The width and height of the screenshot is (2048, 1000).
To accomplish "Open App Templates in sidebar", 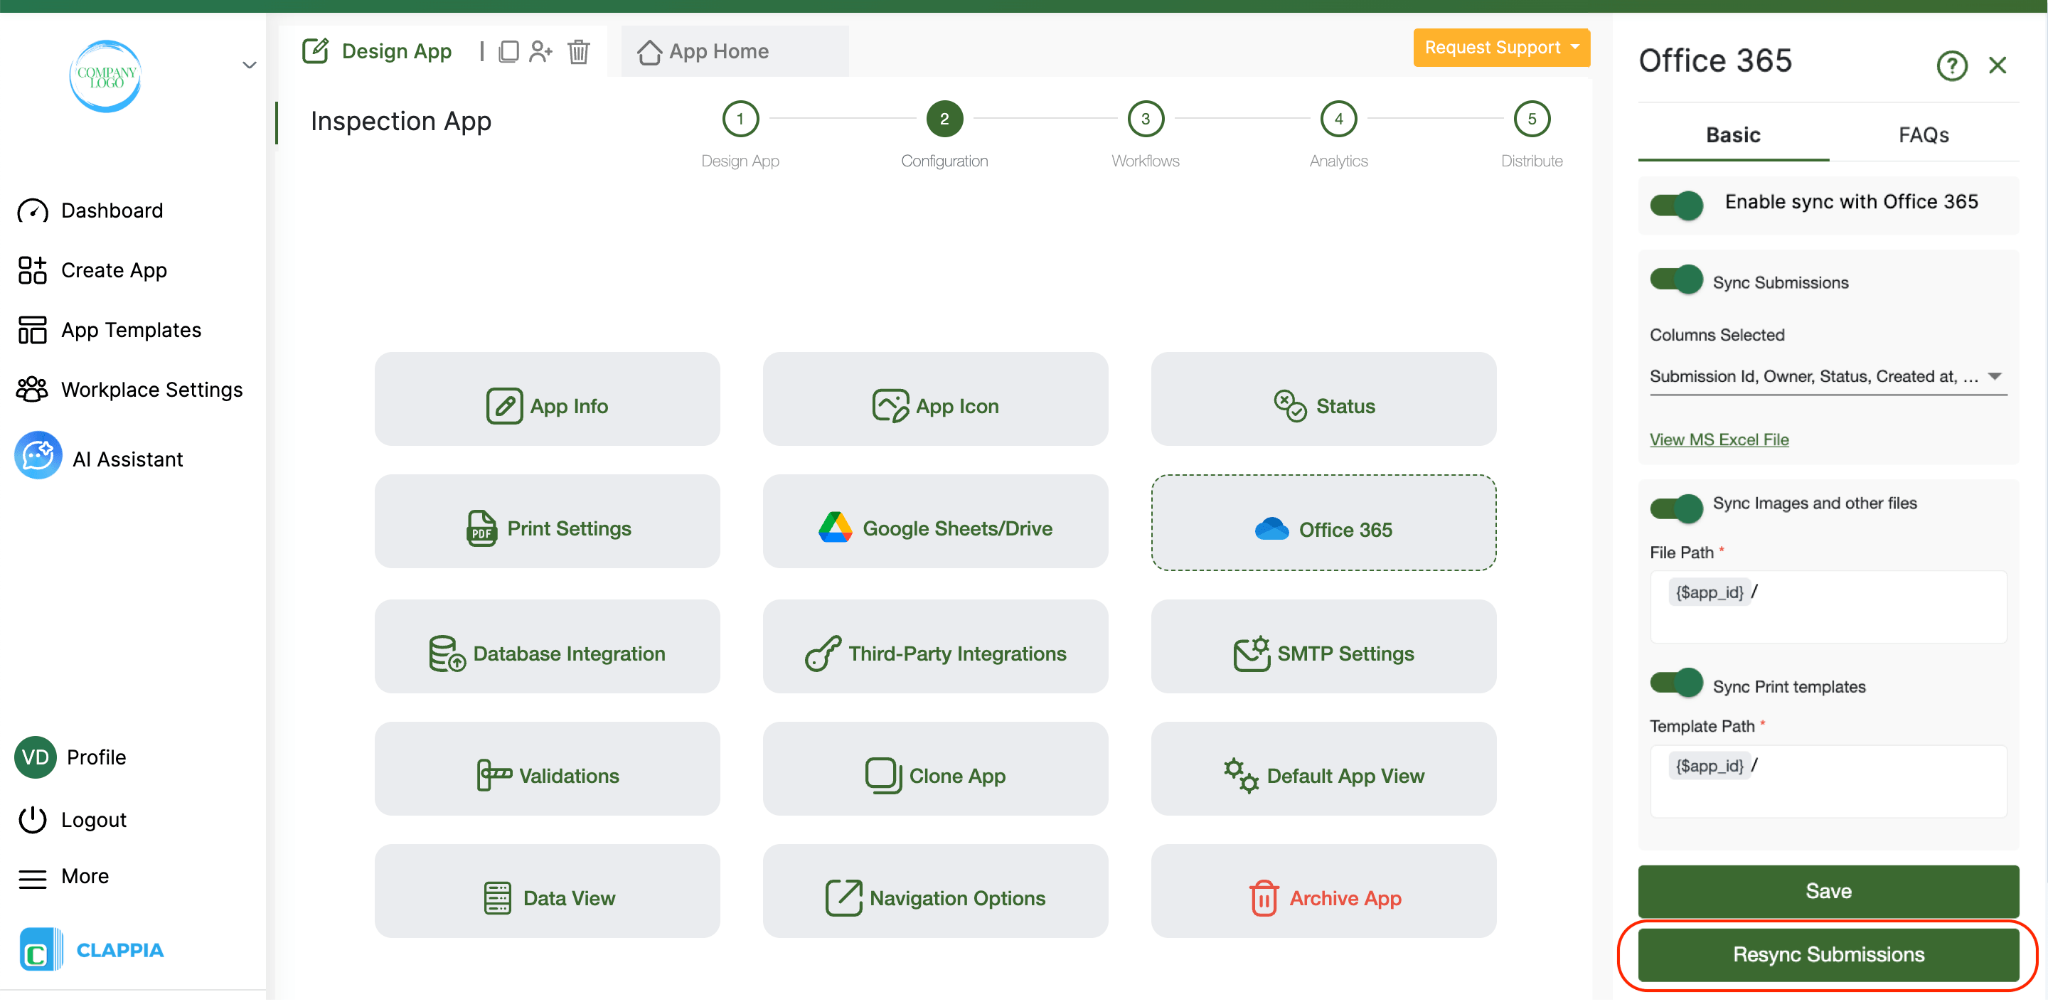I will 109,330.
